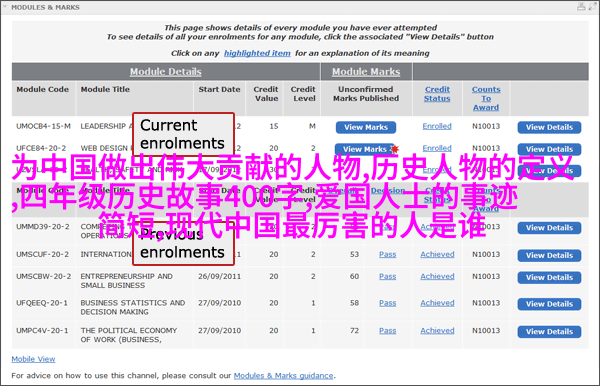Click the Pass decision for UMSCBW-20-2

coord(388,276)
